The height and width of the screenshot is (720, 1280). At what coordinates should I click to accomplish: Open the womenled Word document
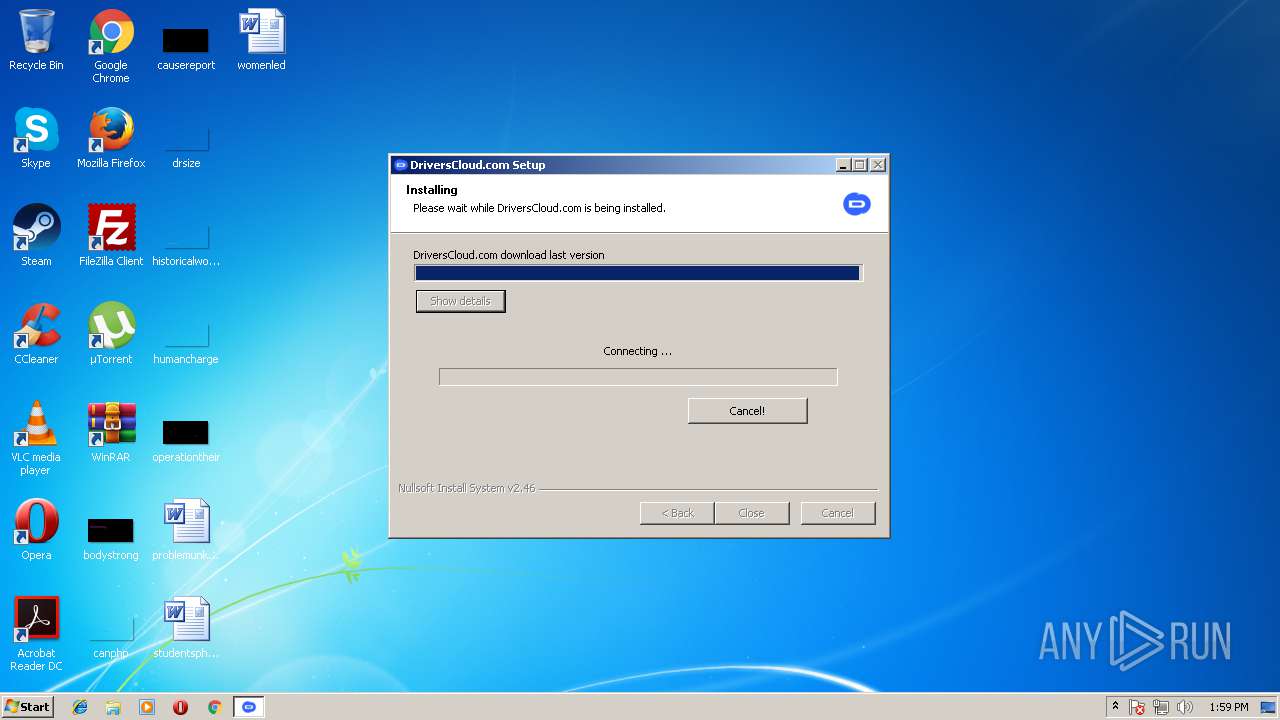[x=261, y=41]
